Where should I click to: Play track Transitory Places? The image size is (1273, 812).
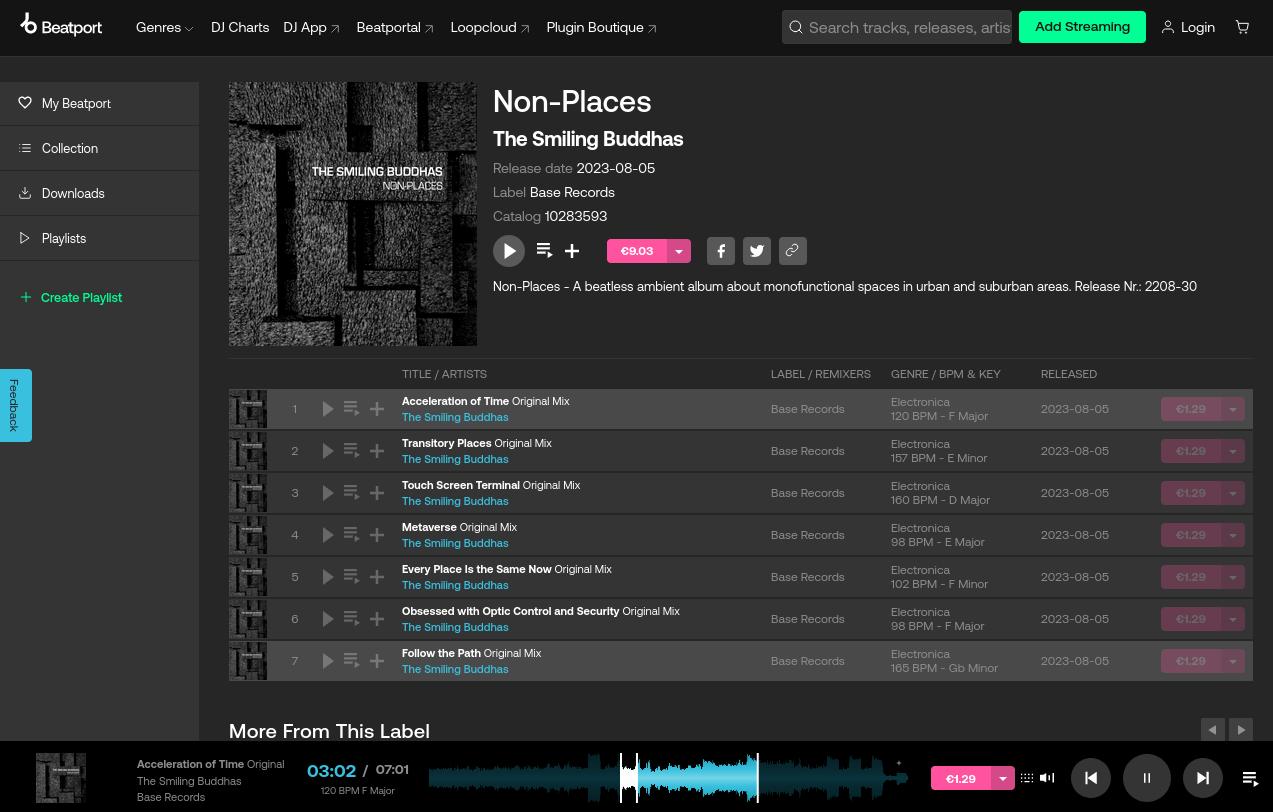(x=328, y=451)
